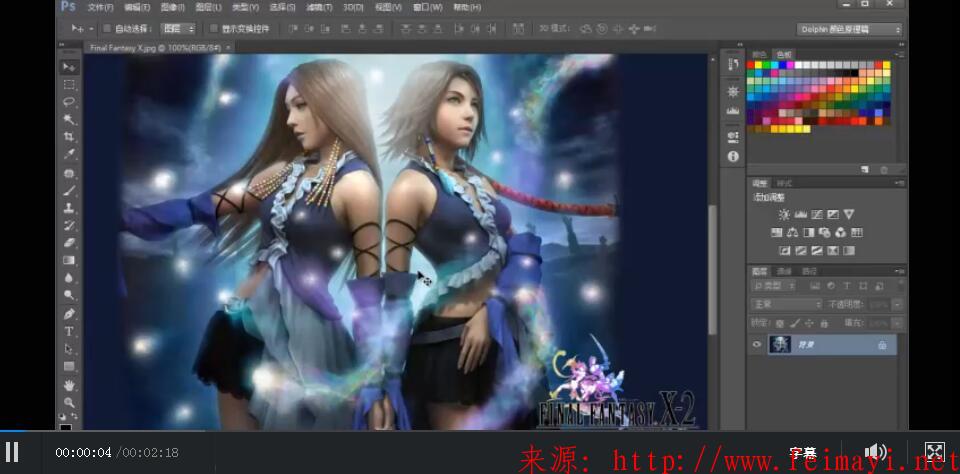Select the Type tool
The image size is (960, 474).
point(69,331)
